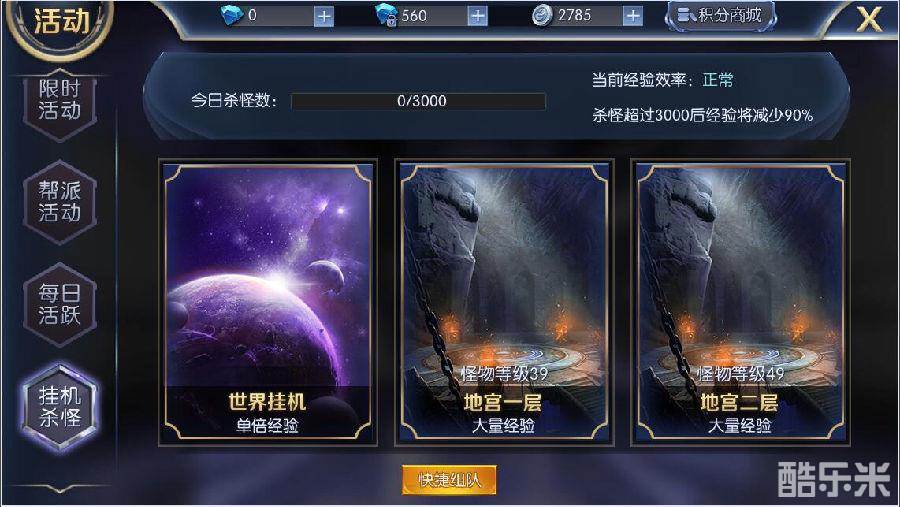Close the activity panel with the X

point(870,20)
